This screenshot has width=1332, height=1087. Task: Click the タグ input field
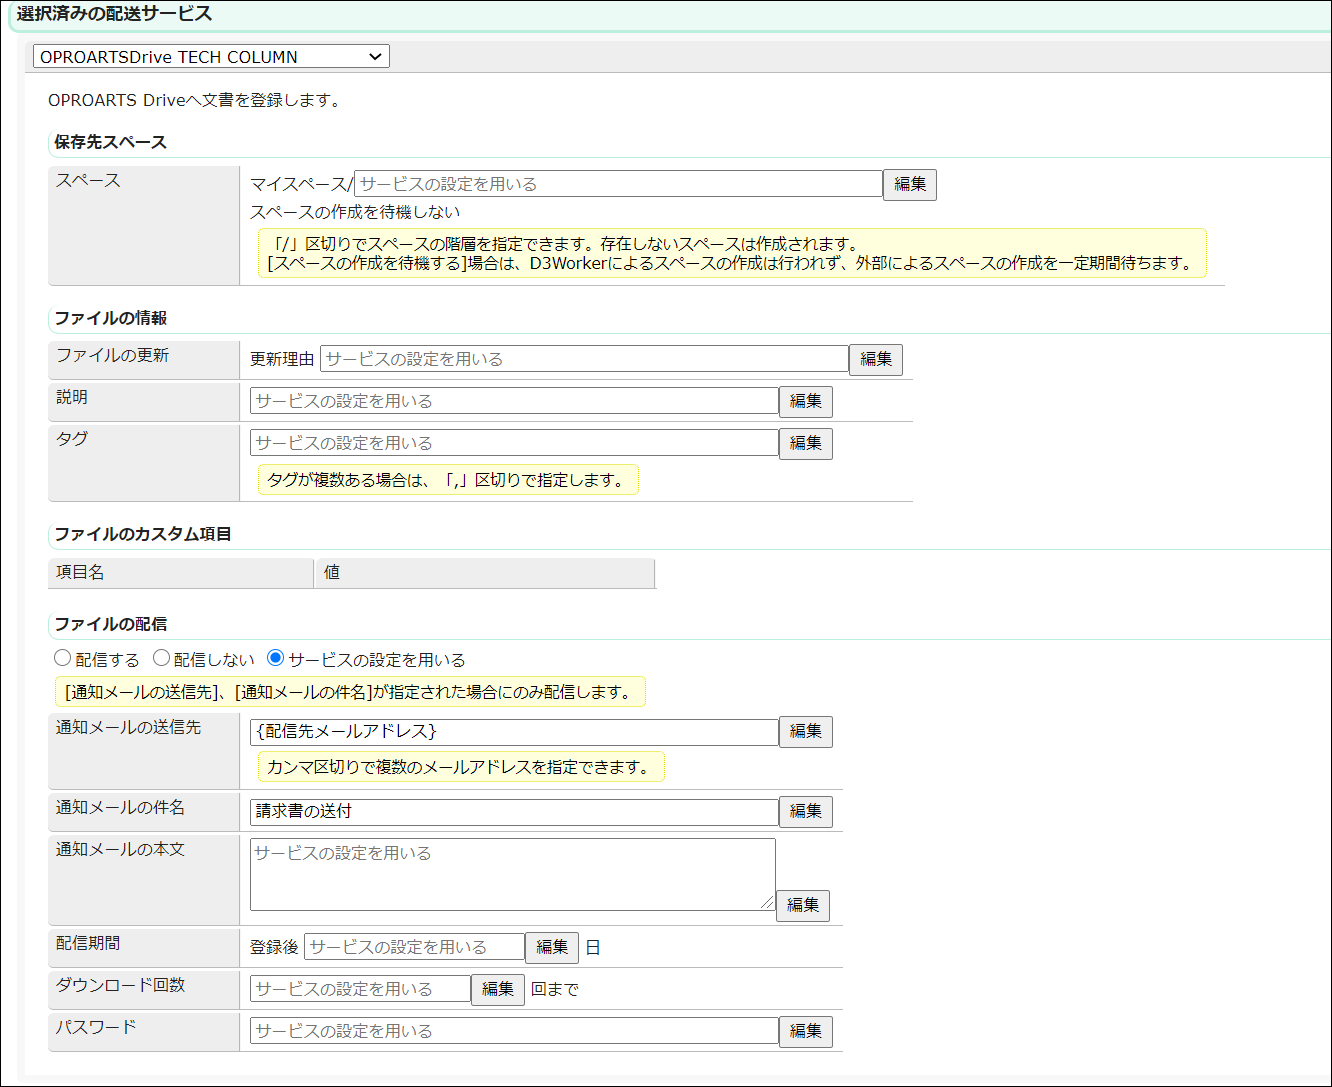(514, 443)
